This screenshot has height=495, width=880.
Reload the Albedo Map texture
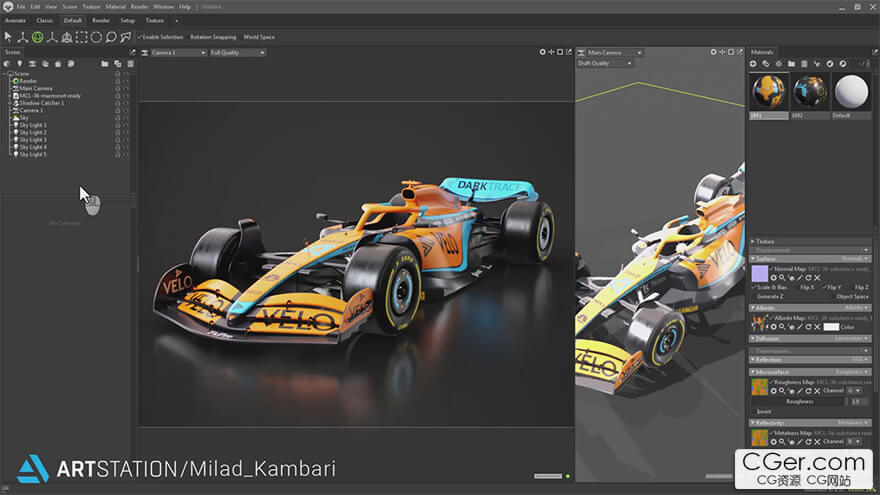[x=809, y=327]
